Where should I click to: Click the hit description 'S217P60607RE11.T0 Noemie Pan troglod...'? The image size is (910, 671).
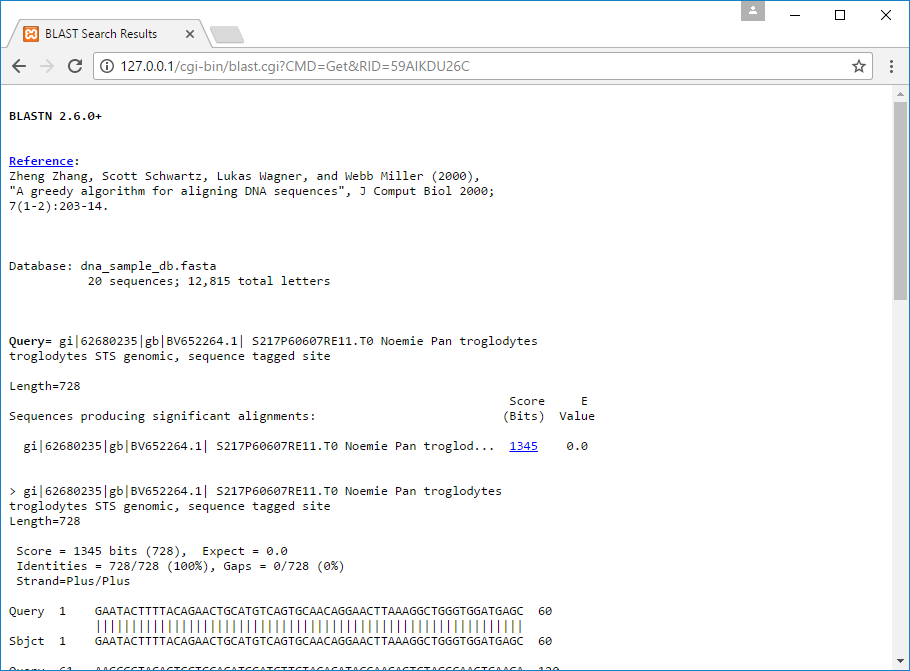point(355,446)
